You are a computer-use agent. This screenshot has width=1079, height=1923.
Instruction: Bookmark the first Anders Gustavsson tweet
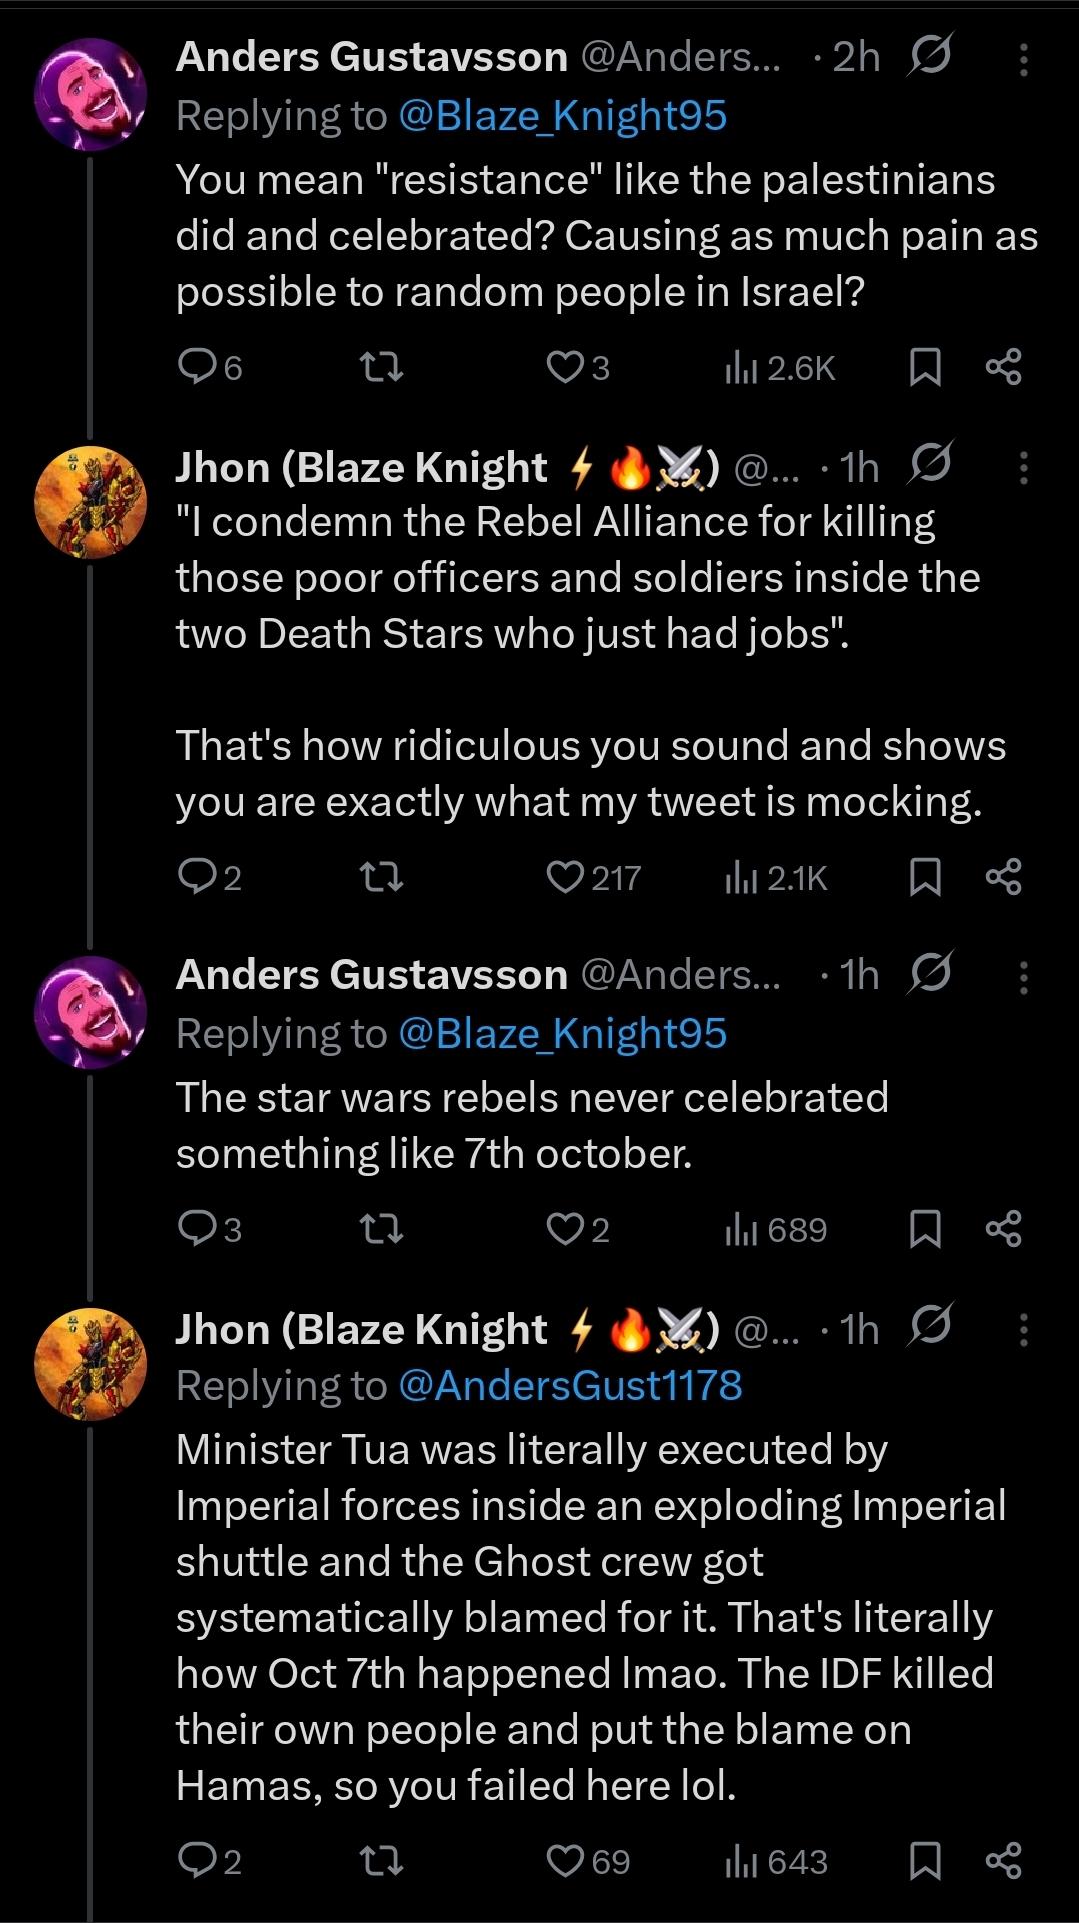(x=925, y=369)
